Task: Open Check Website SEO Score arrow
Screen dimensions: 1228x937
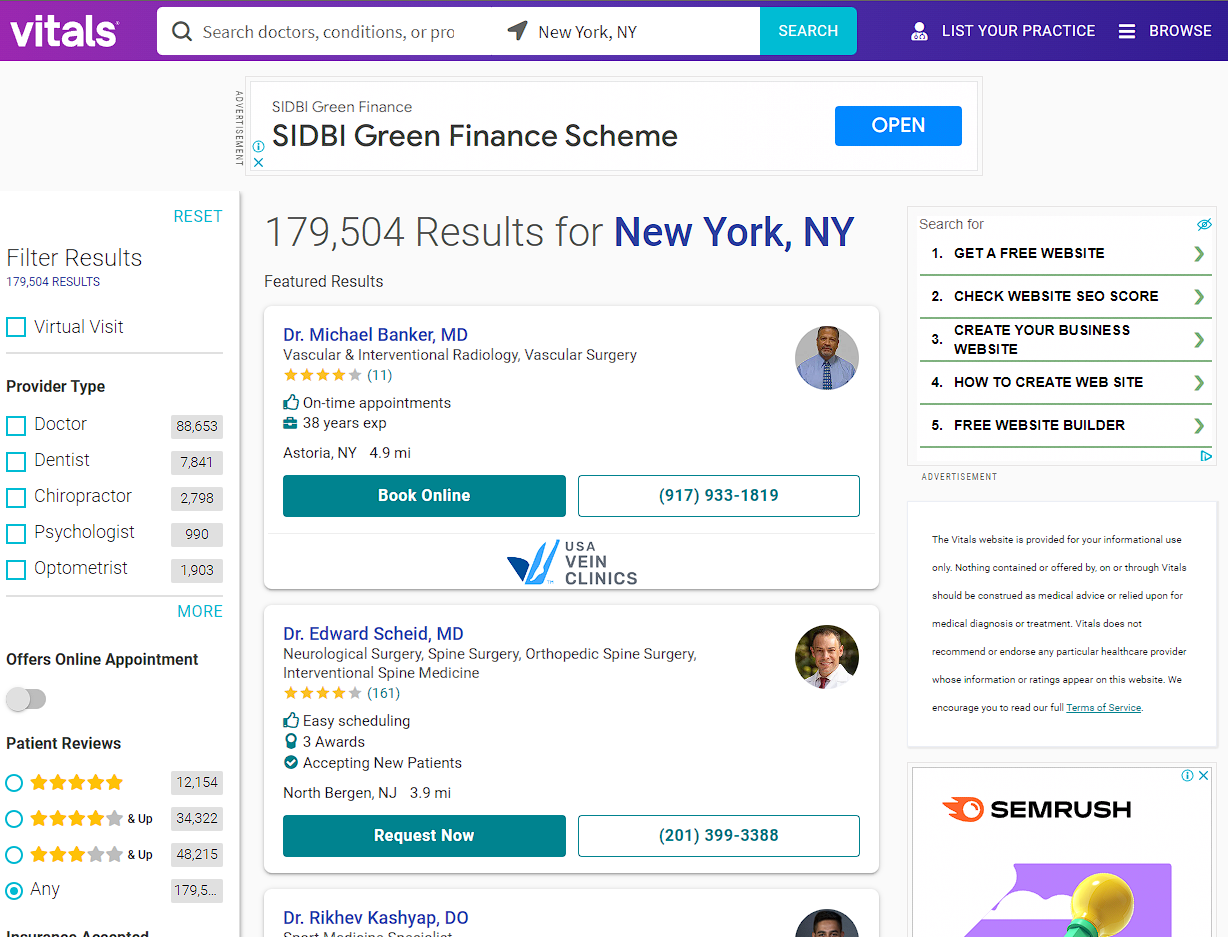Action: [x=1199, y=297]
